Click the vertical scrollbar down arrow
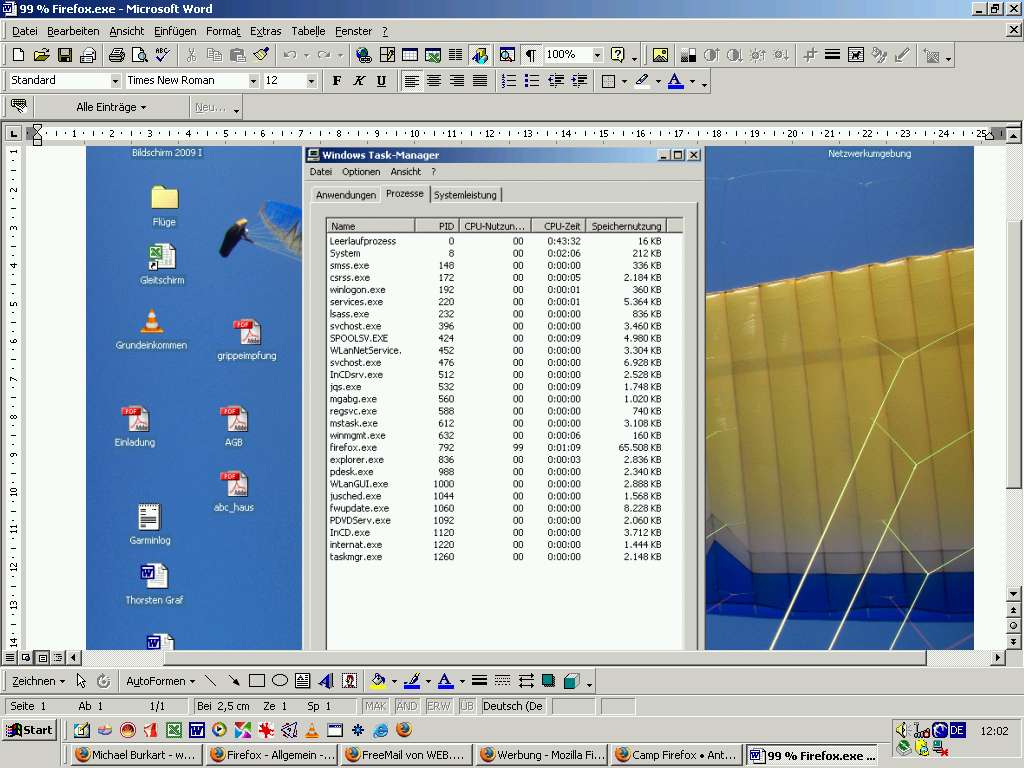This screenshot has width=1024, height=768. tap(1013, 594)
